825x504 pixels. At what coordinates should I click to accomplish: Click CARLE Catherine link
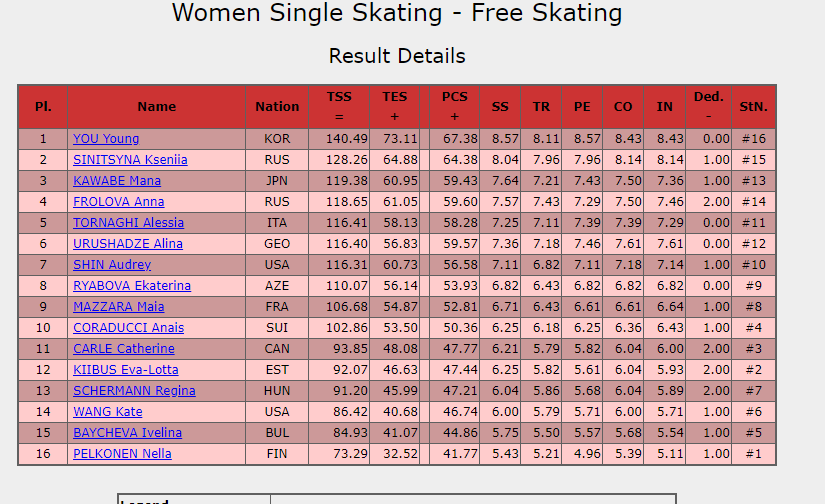[124, 349]
